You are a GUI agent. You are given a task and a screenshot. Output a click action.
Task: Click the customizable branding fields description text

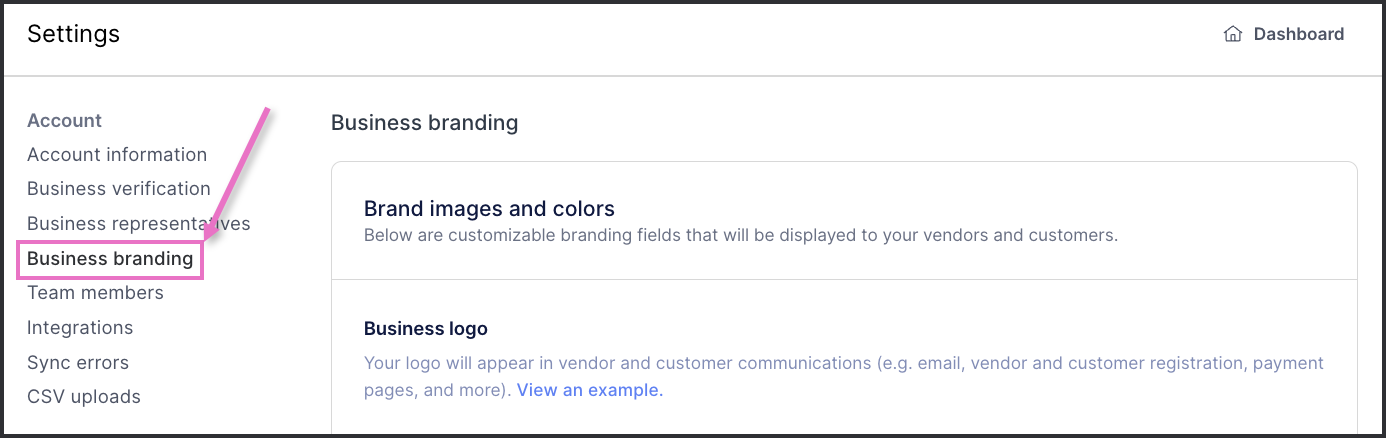click(x=740, y=236)
